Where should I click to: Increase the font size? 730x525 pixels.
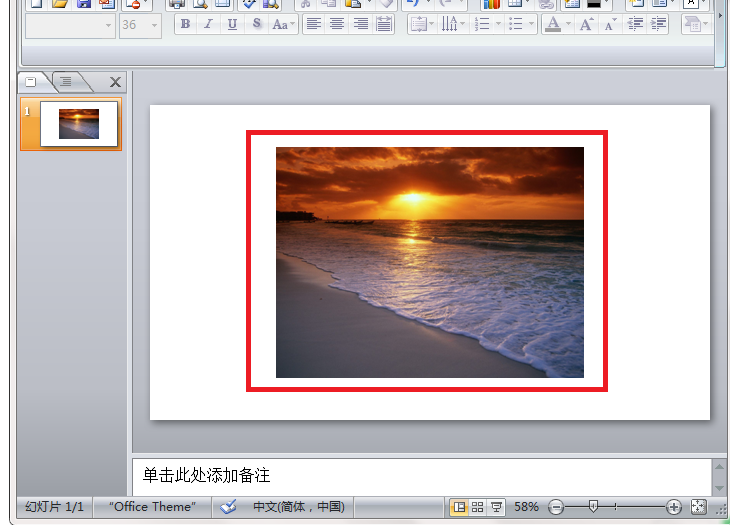(x=586, y=24)
